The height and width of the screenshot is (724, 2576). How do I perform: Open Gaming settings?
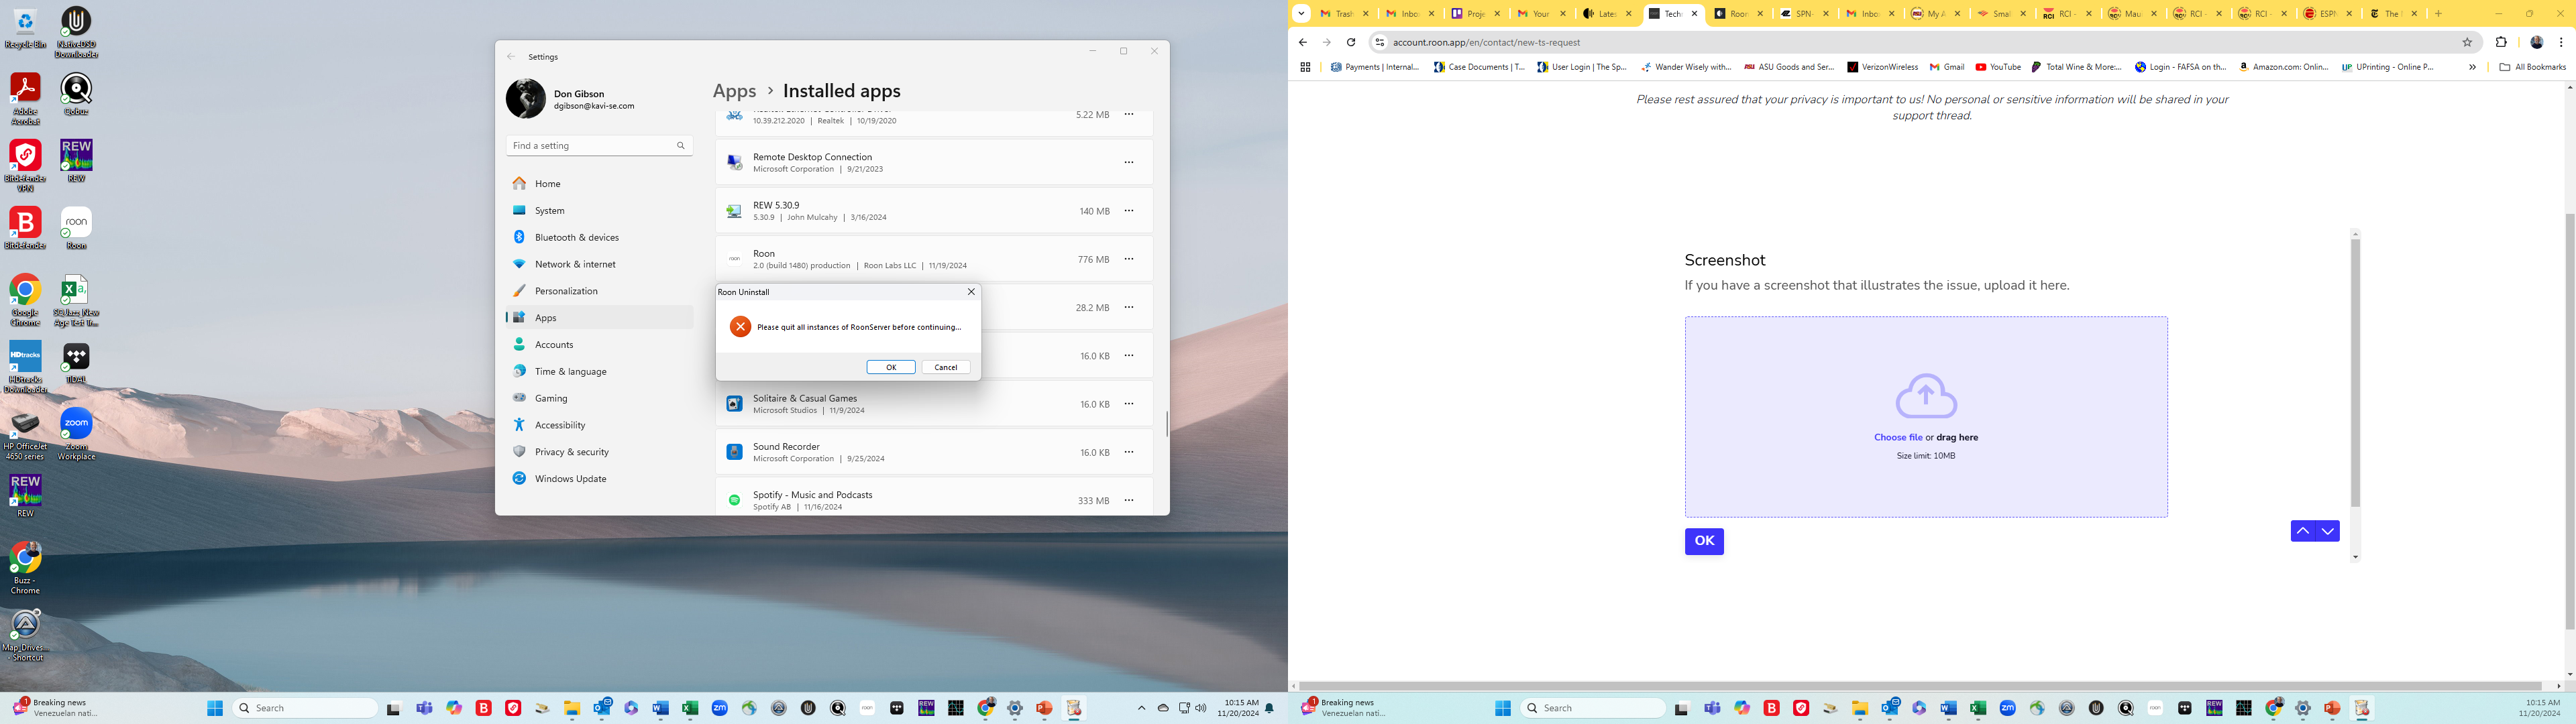coord(599,398)
